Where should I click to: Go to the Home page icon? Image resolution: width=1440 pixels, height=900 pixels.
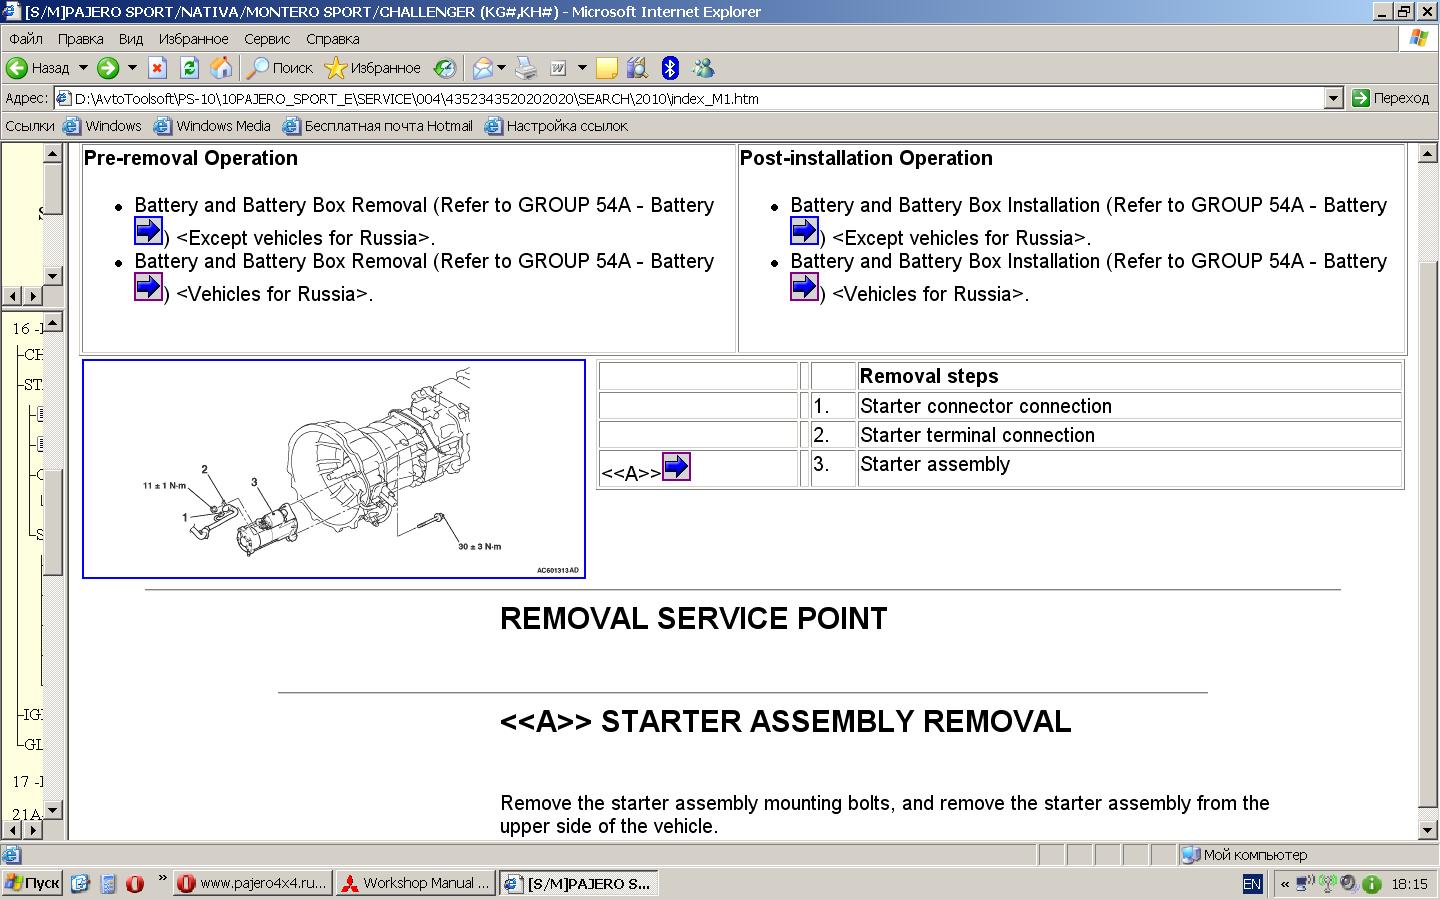pyautogui.click(x=221, y=68)
